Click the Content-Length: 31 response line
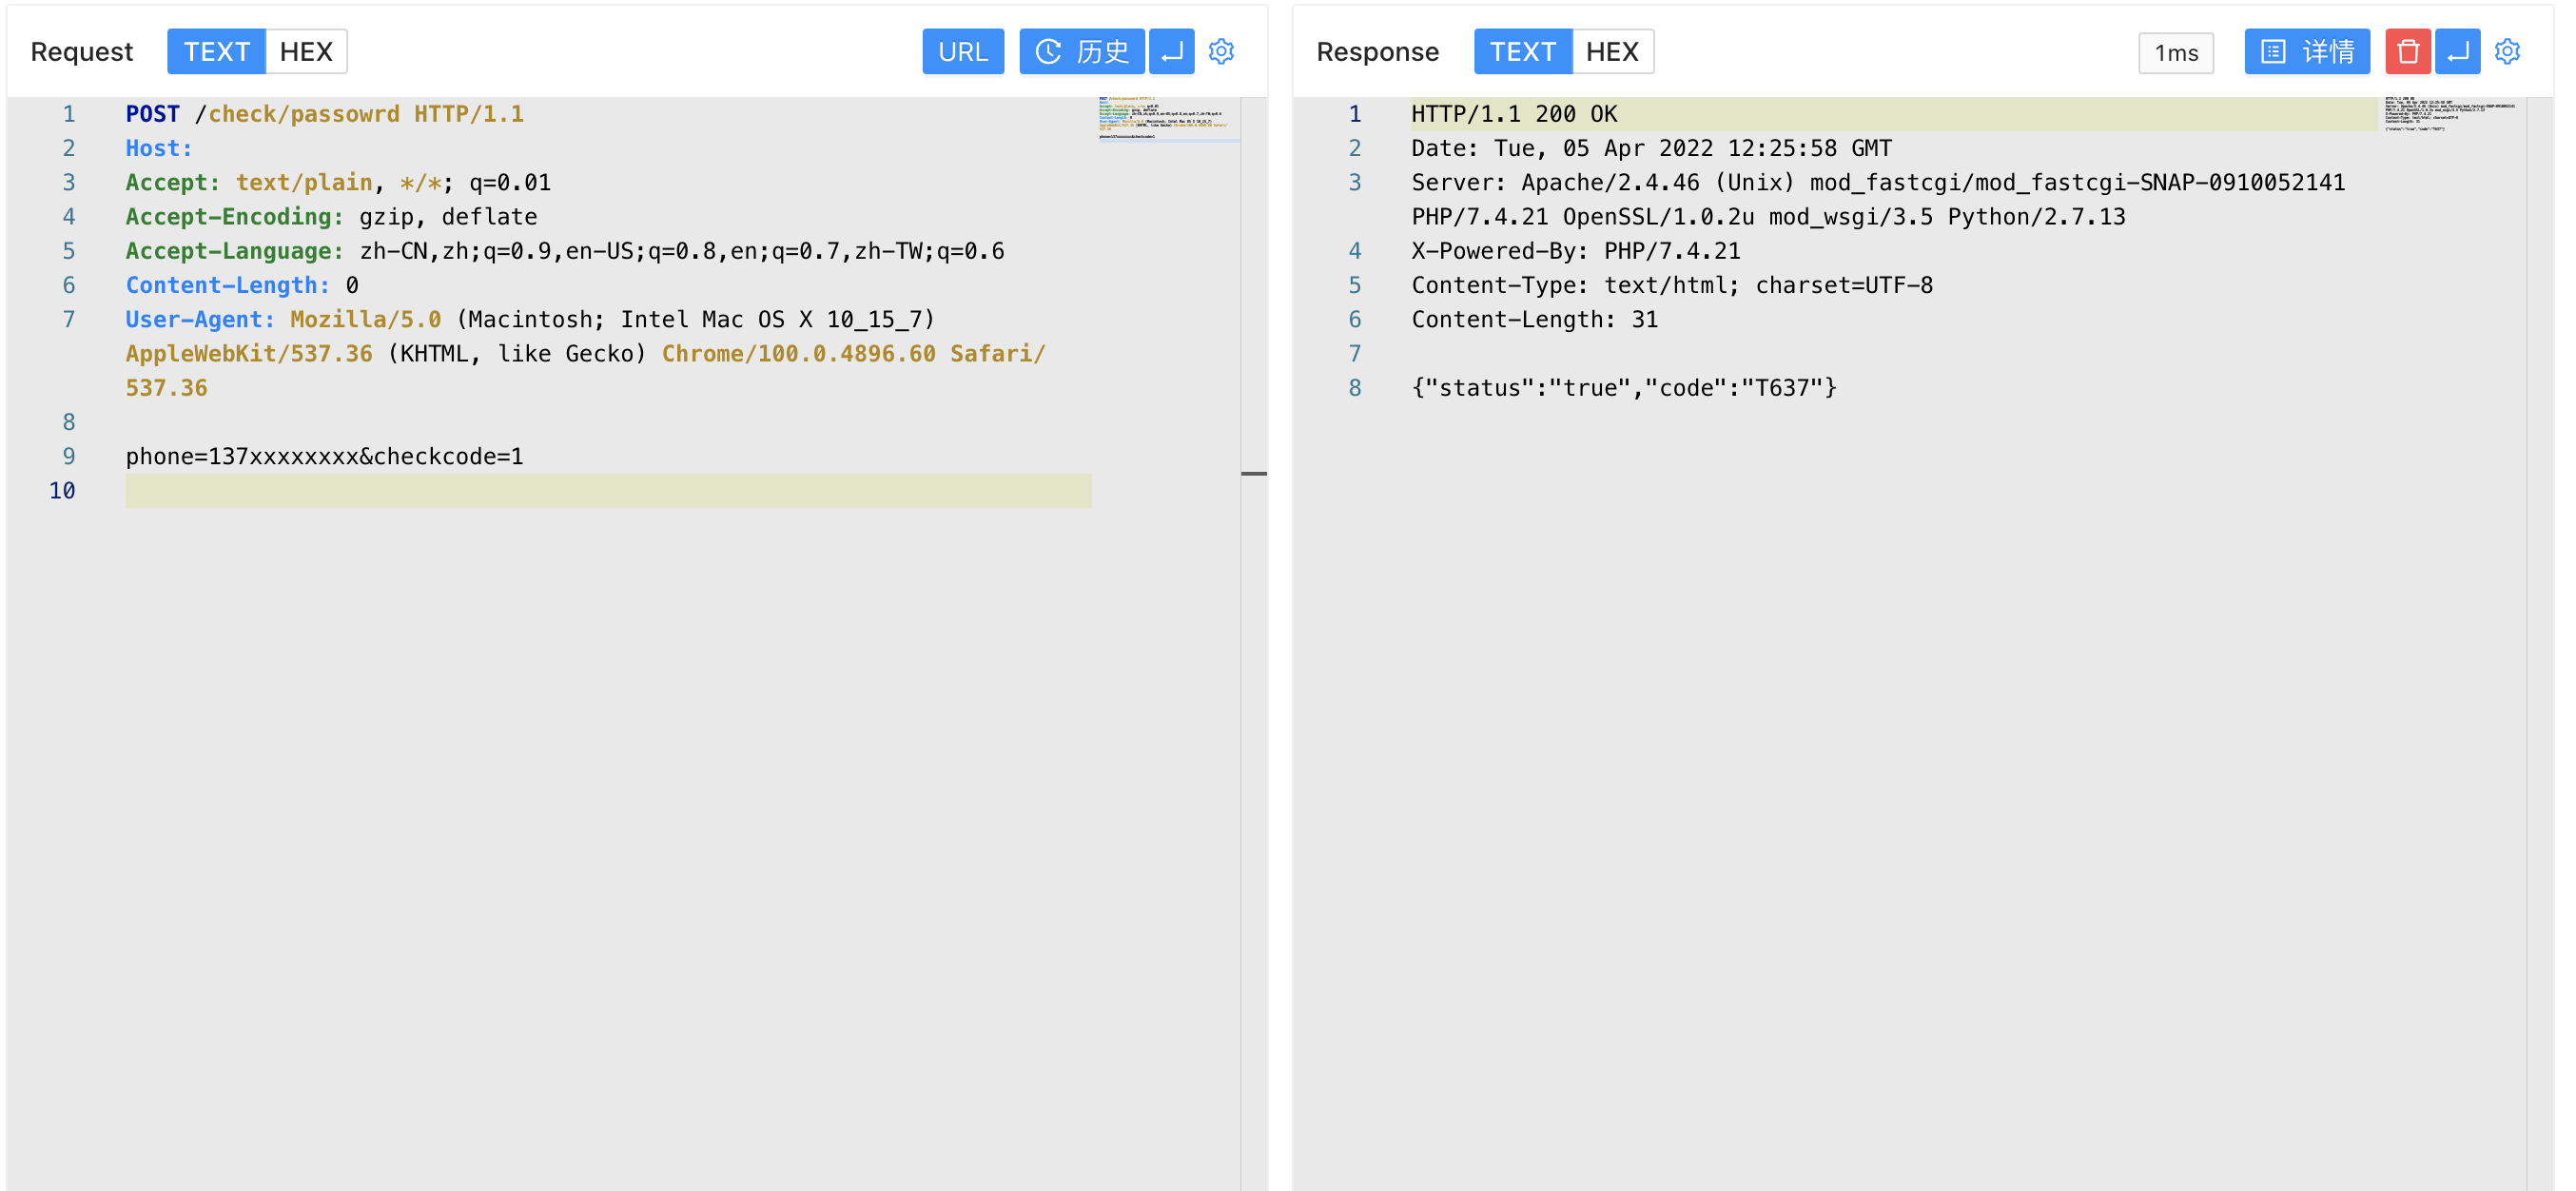 coord(1534,319)
